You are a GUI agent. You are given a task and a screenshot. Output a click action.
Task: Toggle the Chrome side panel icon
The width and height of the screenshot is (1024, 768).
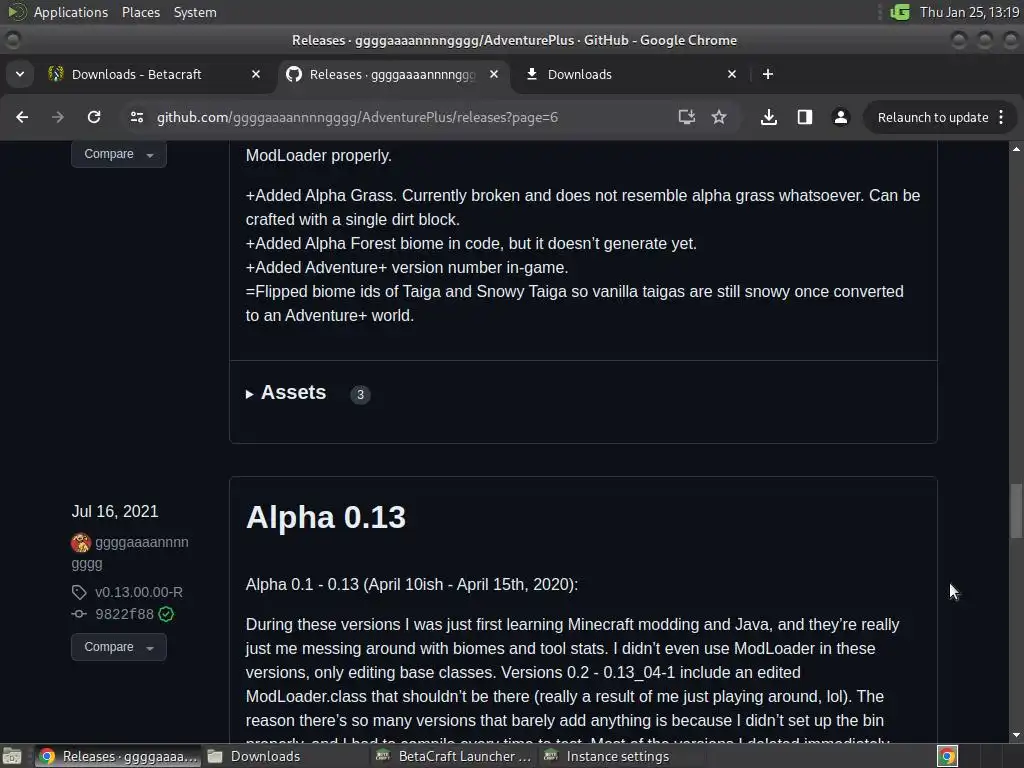pos(805,117)
